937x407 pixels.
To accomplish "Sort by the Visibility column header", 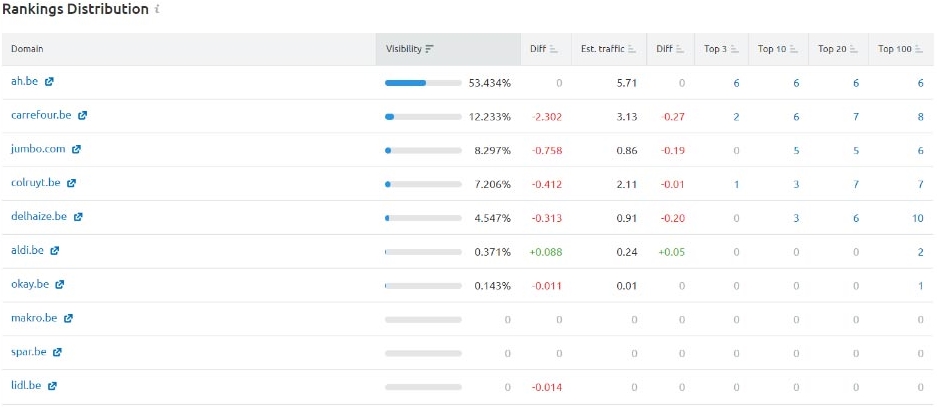I will (448, 49).
